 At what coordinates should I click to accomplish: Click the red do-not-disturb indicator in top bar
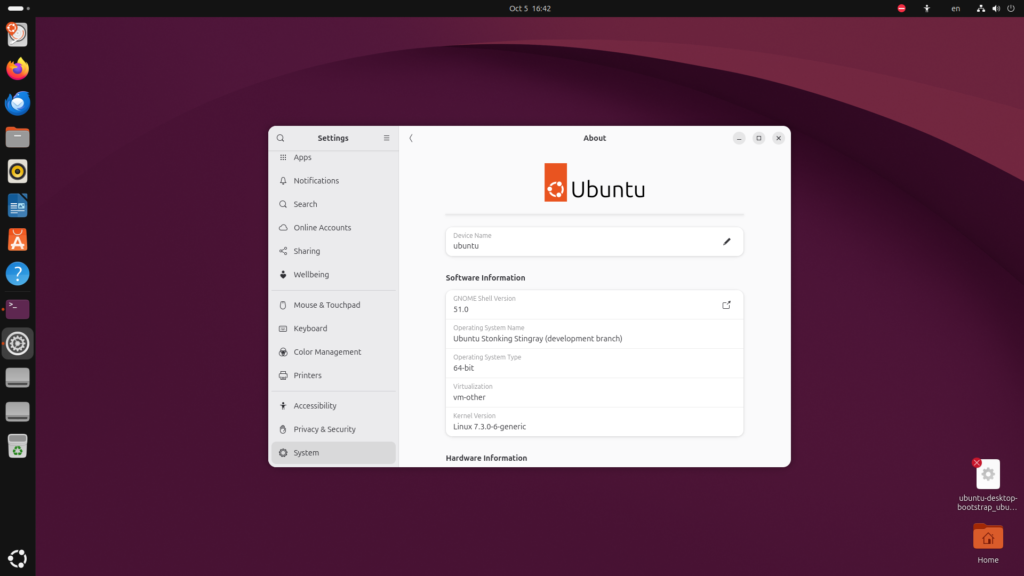(901, 8)
